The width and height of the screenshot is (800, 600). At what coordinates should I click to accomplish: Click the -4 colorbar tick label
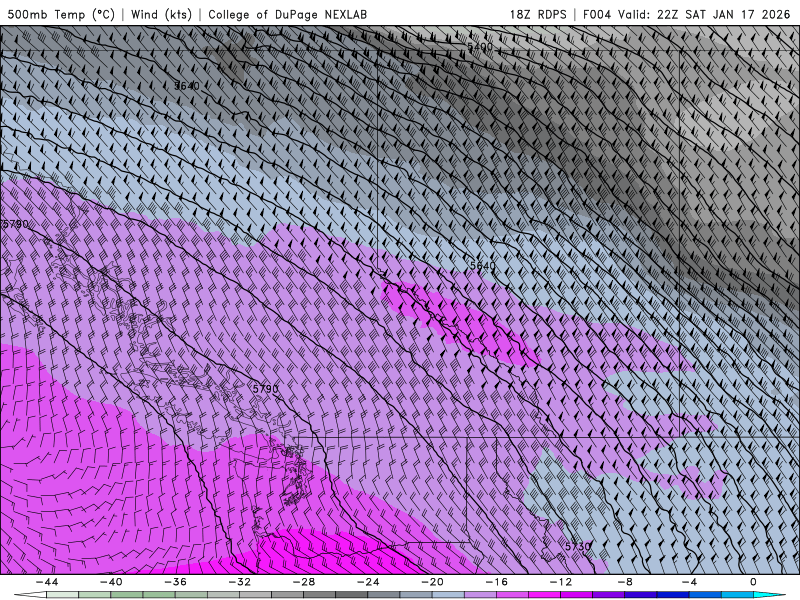(x=690, y=582)
